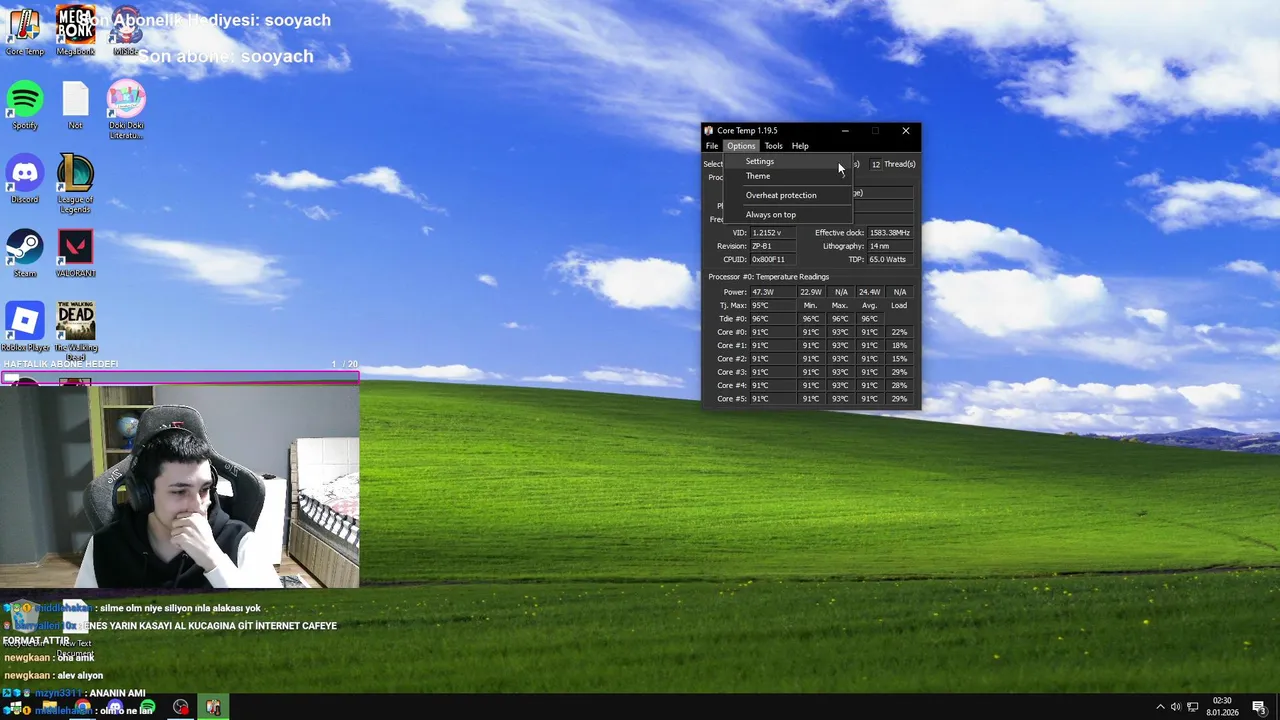This screenshot has width=1280, height=720.
Task: Click the Core #4 load 28%
Action: [x=899, y=385]
